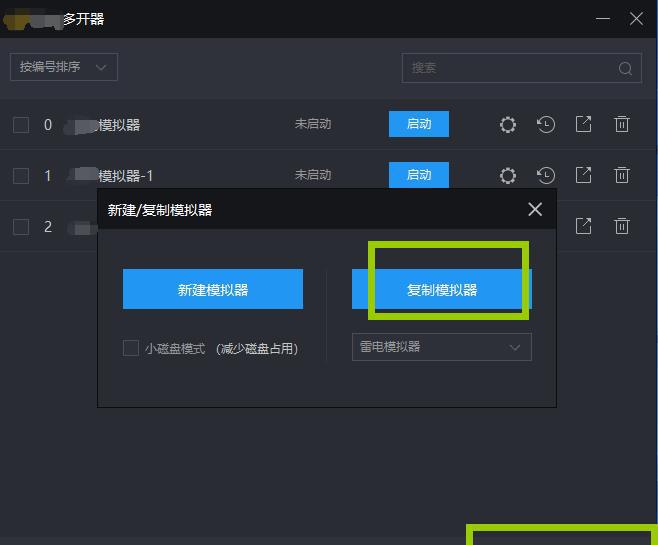Click the (减少磁盘占用) label

pyautogui.click(x=257, y=349)
